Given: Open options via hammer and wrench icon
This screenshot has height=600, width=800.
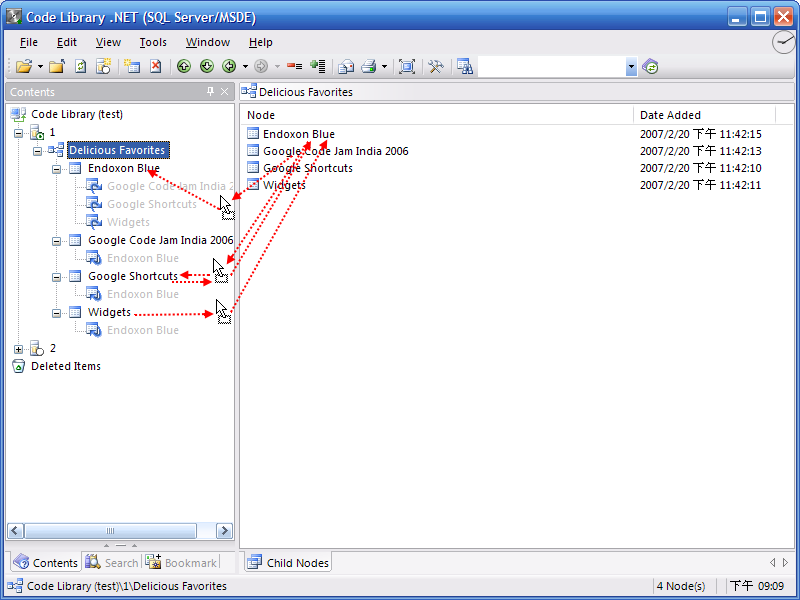Looking at the screenshot, I should point(436,66).
